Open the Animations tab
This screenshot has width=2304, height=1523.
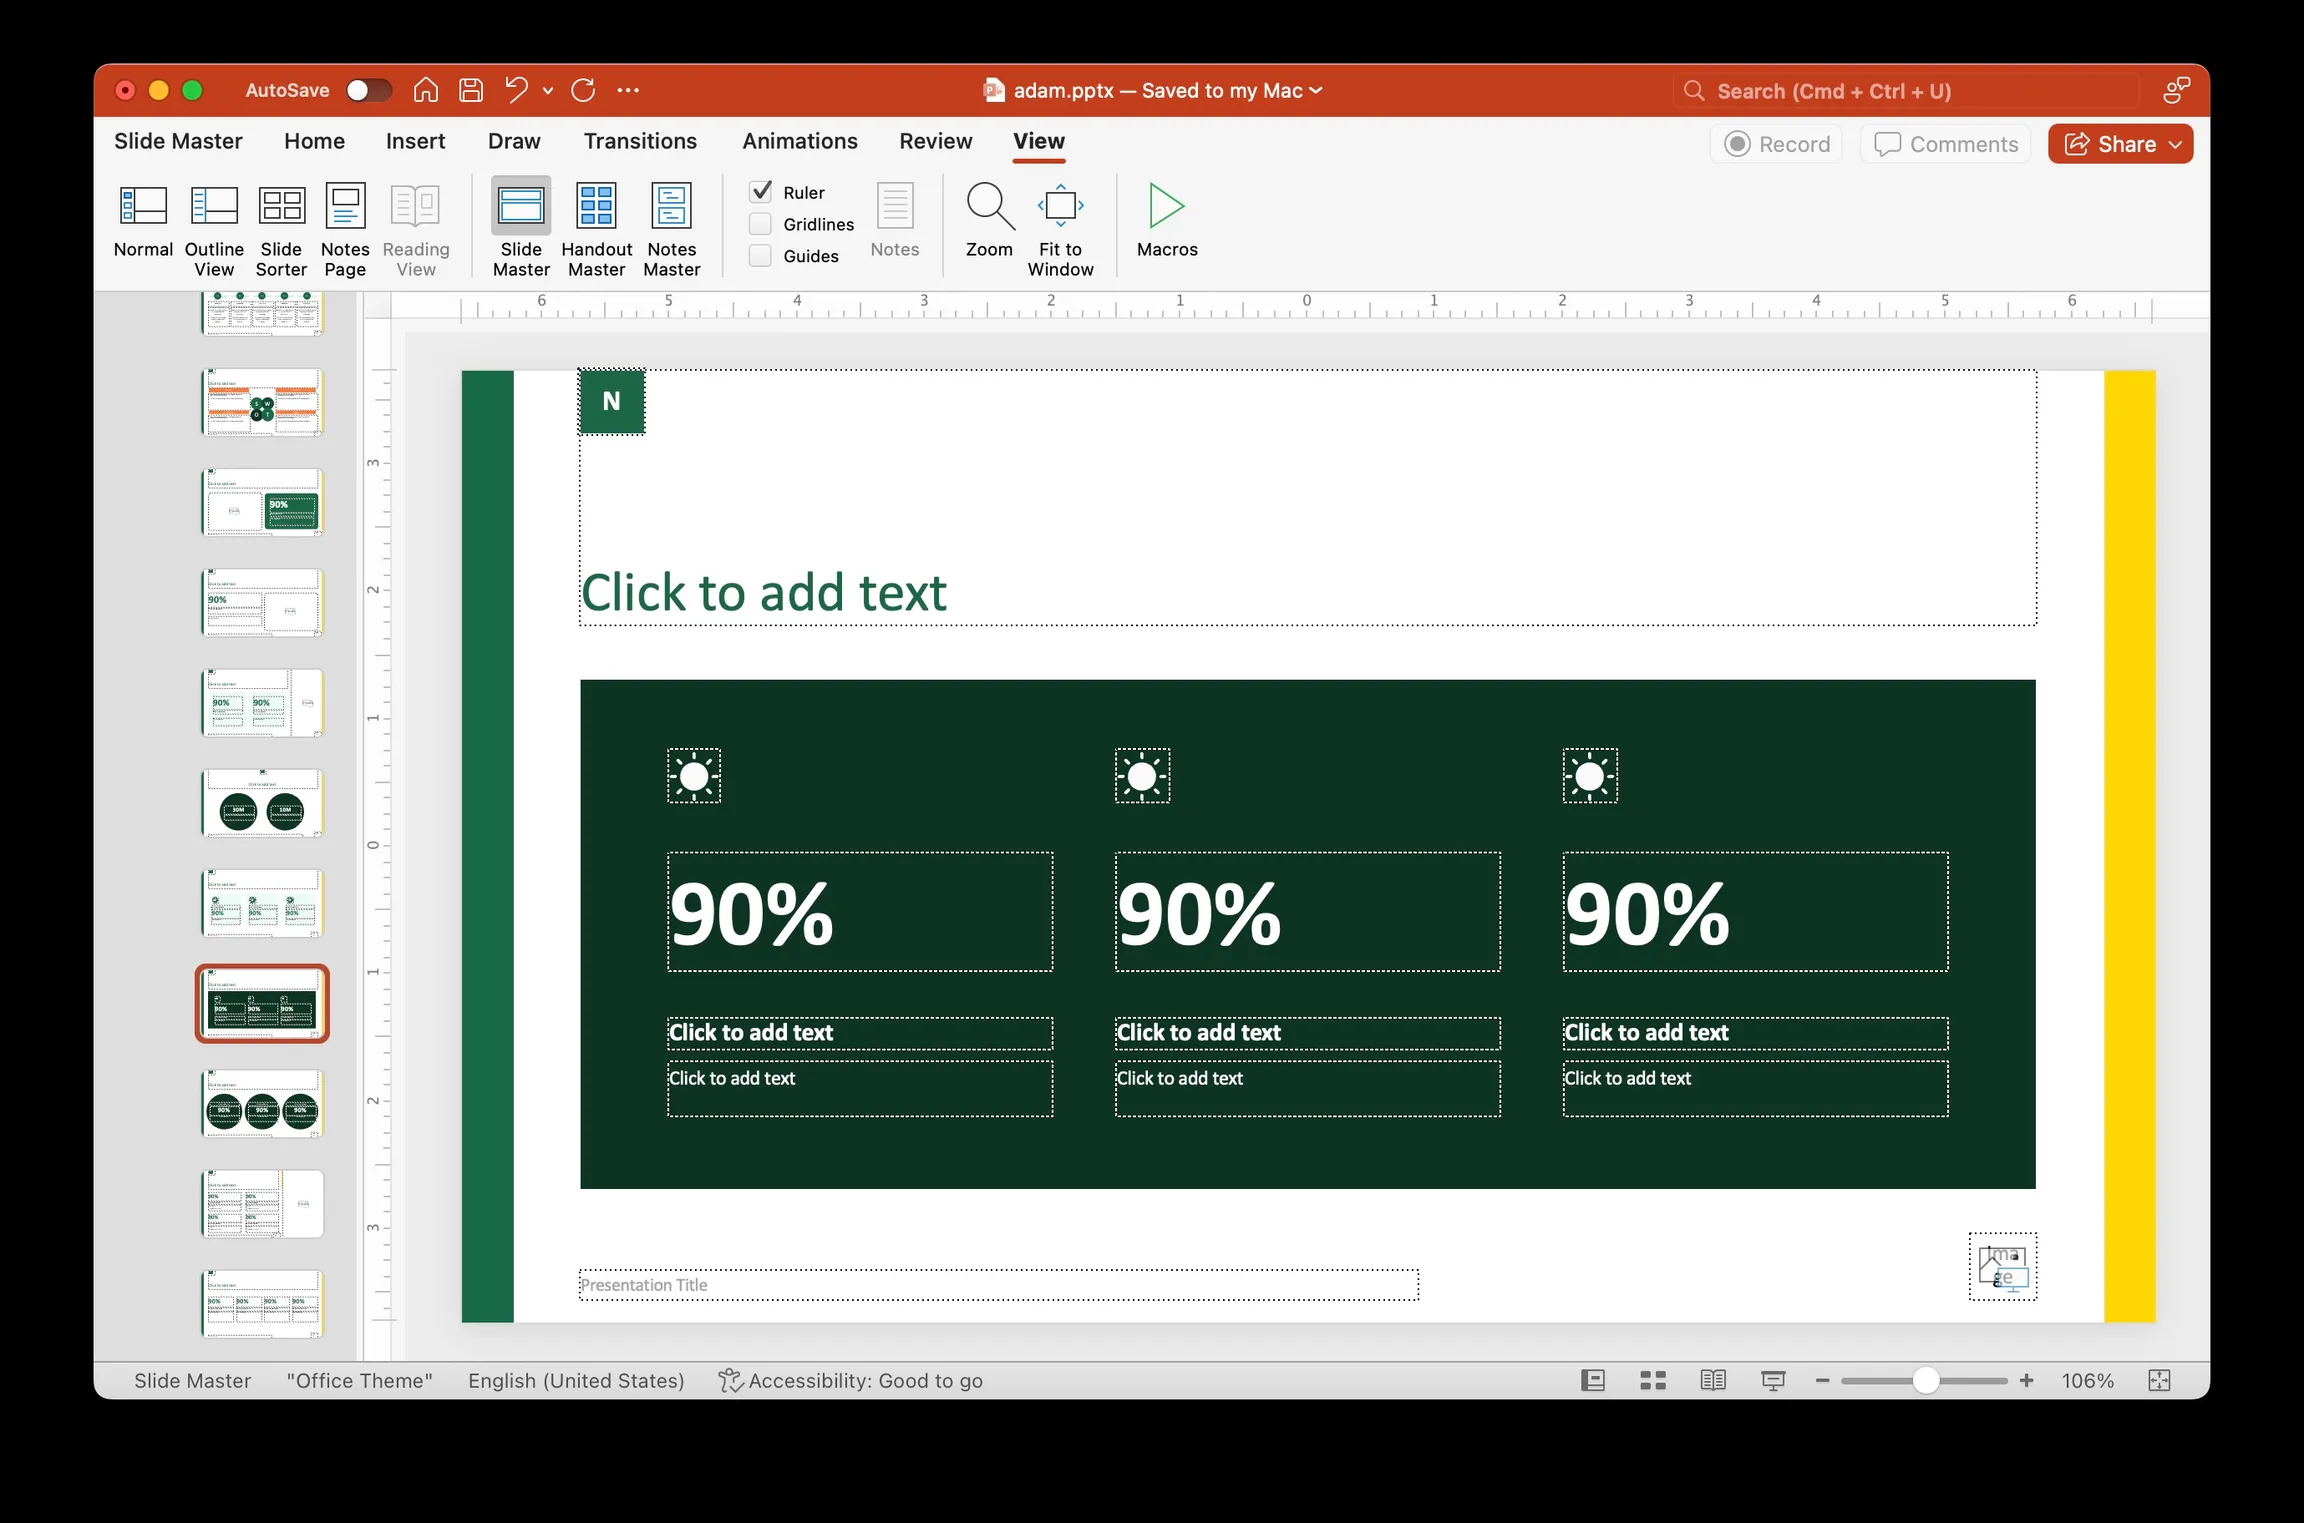point(800,141)
